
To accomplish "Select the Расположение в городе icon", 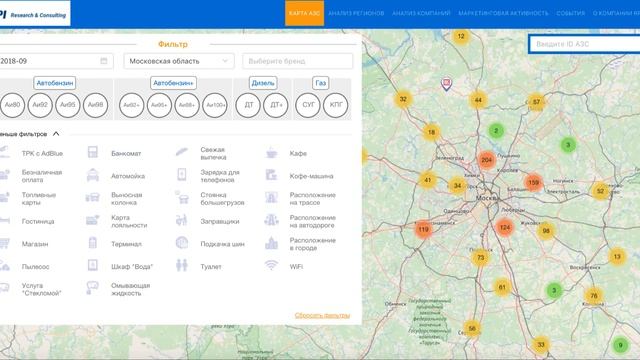I will tap(271, 243).
